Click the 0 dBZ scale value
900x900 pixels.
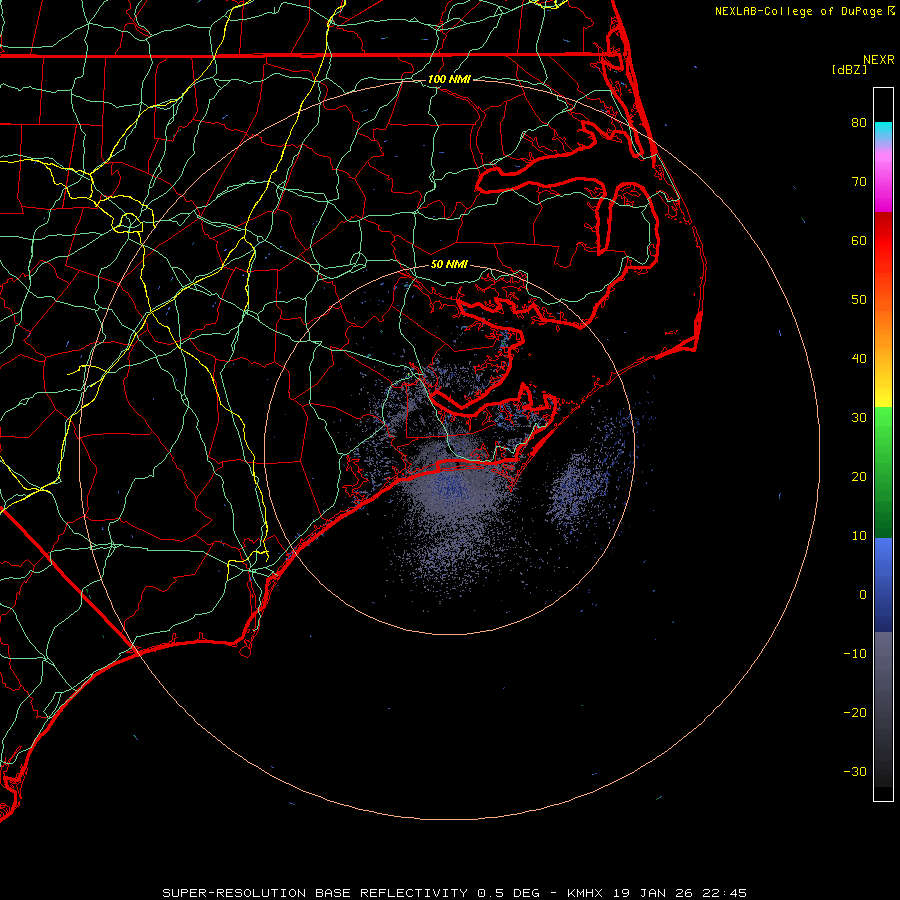coord(863,595)
